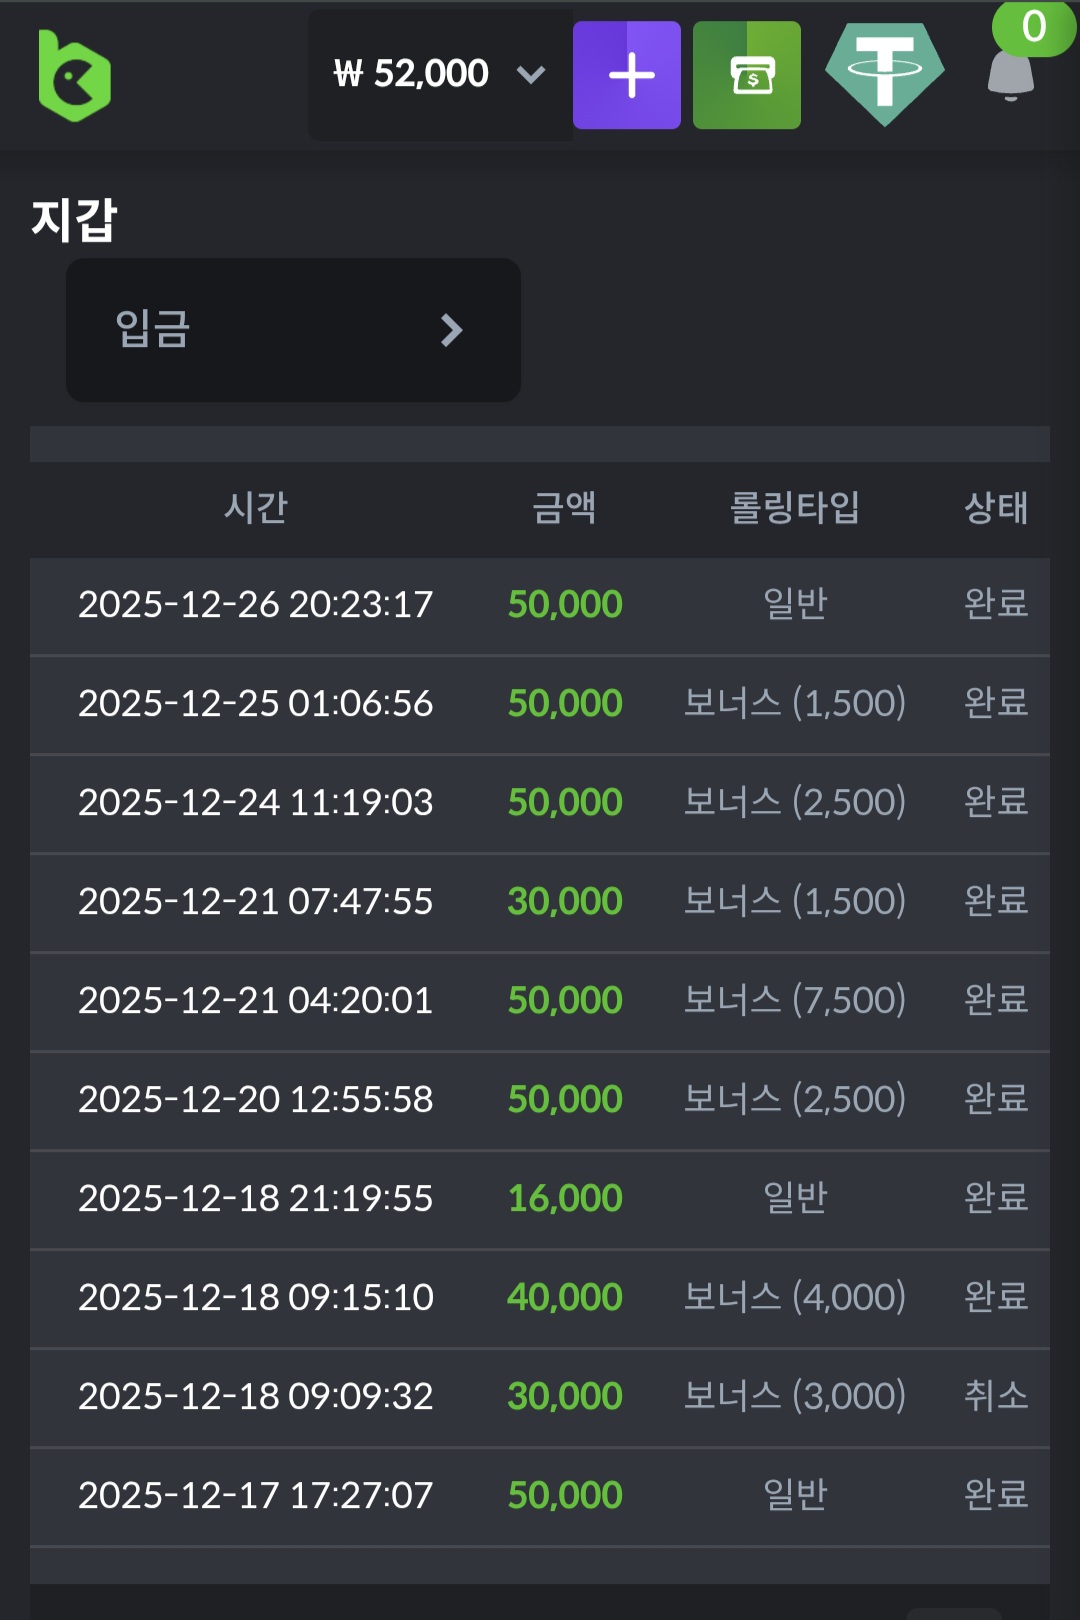
Task: Click the green BC logo icon
Action: [x=74, y=76]
